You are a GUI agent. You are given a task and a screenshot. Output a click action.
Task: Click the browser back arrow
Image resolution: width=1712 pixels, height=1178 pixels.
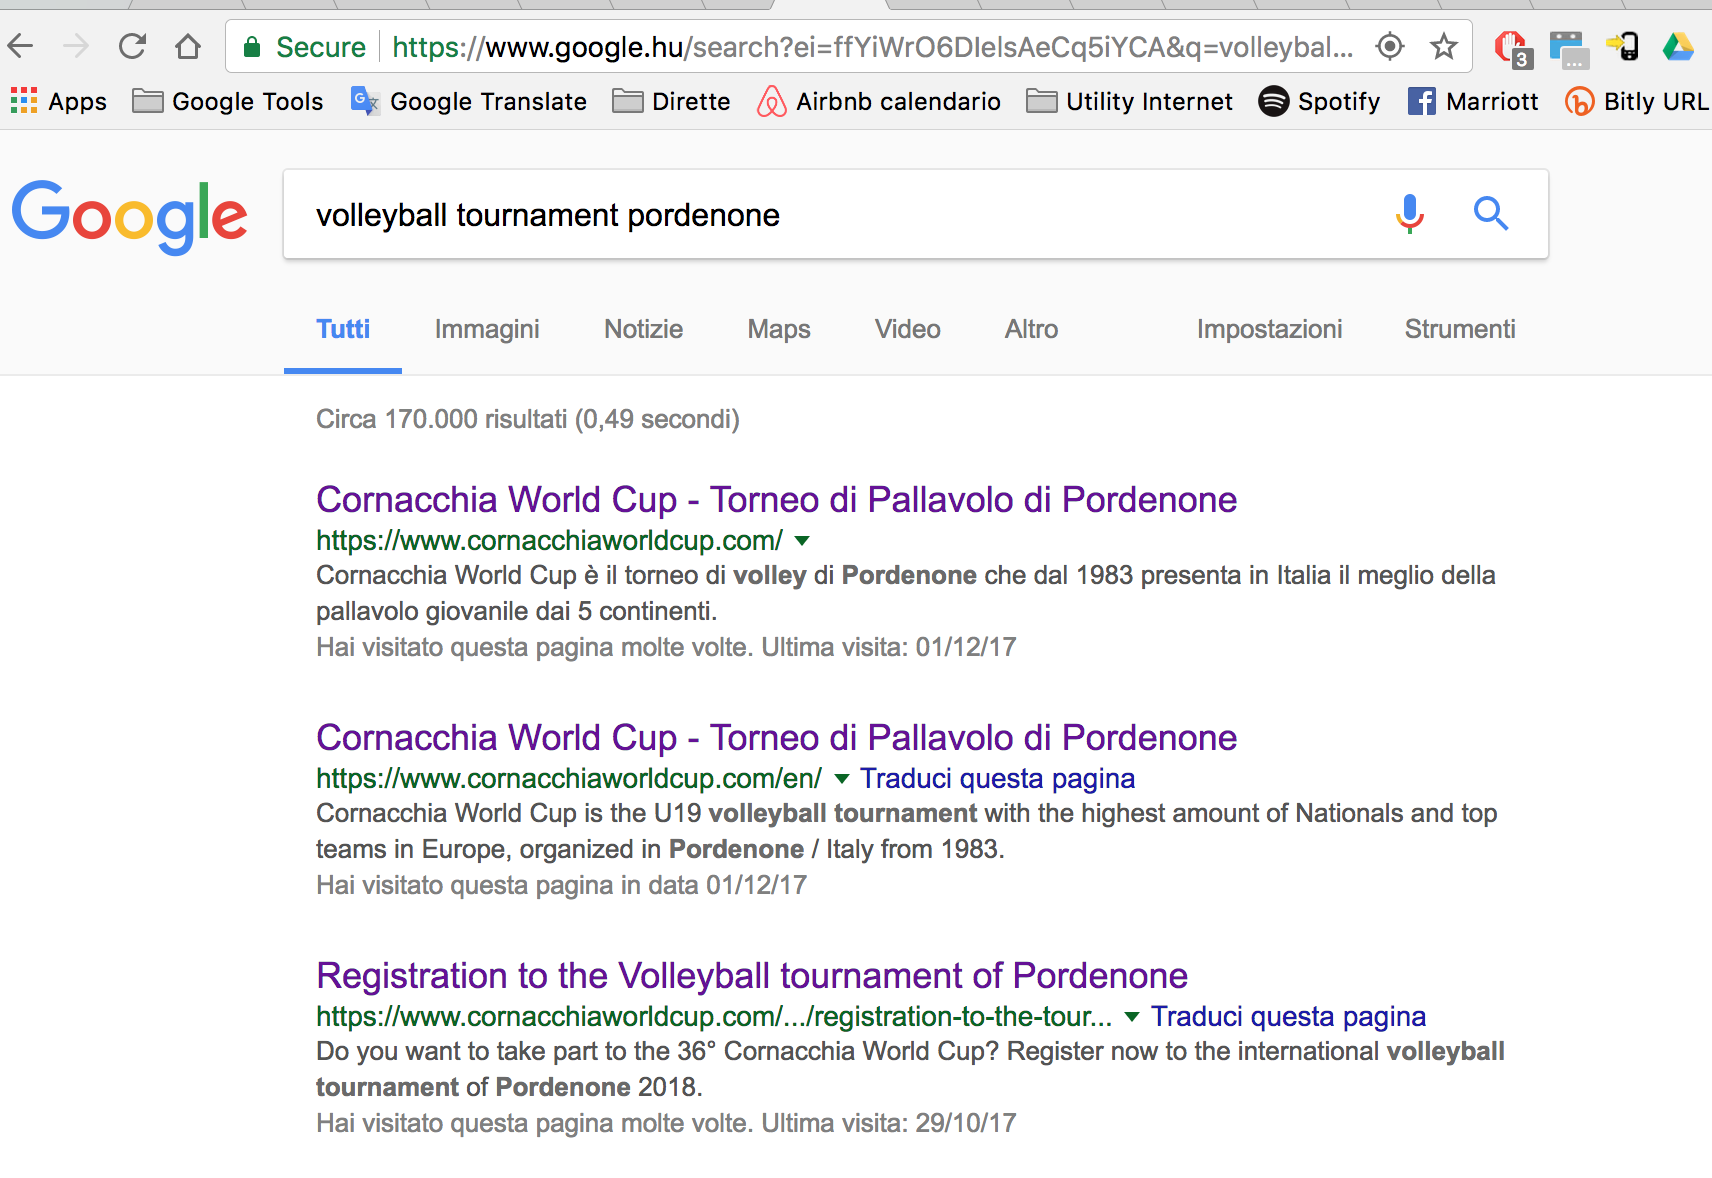pos(21,46)
